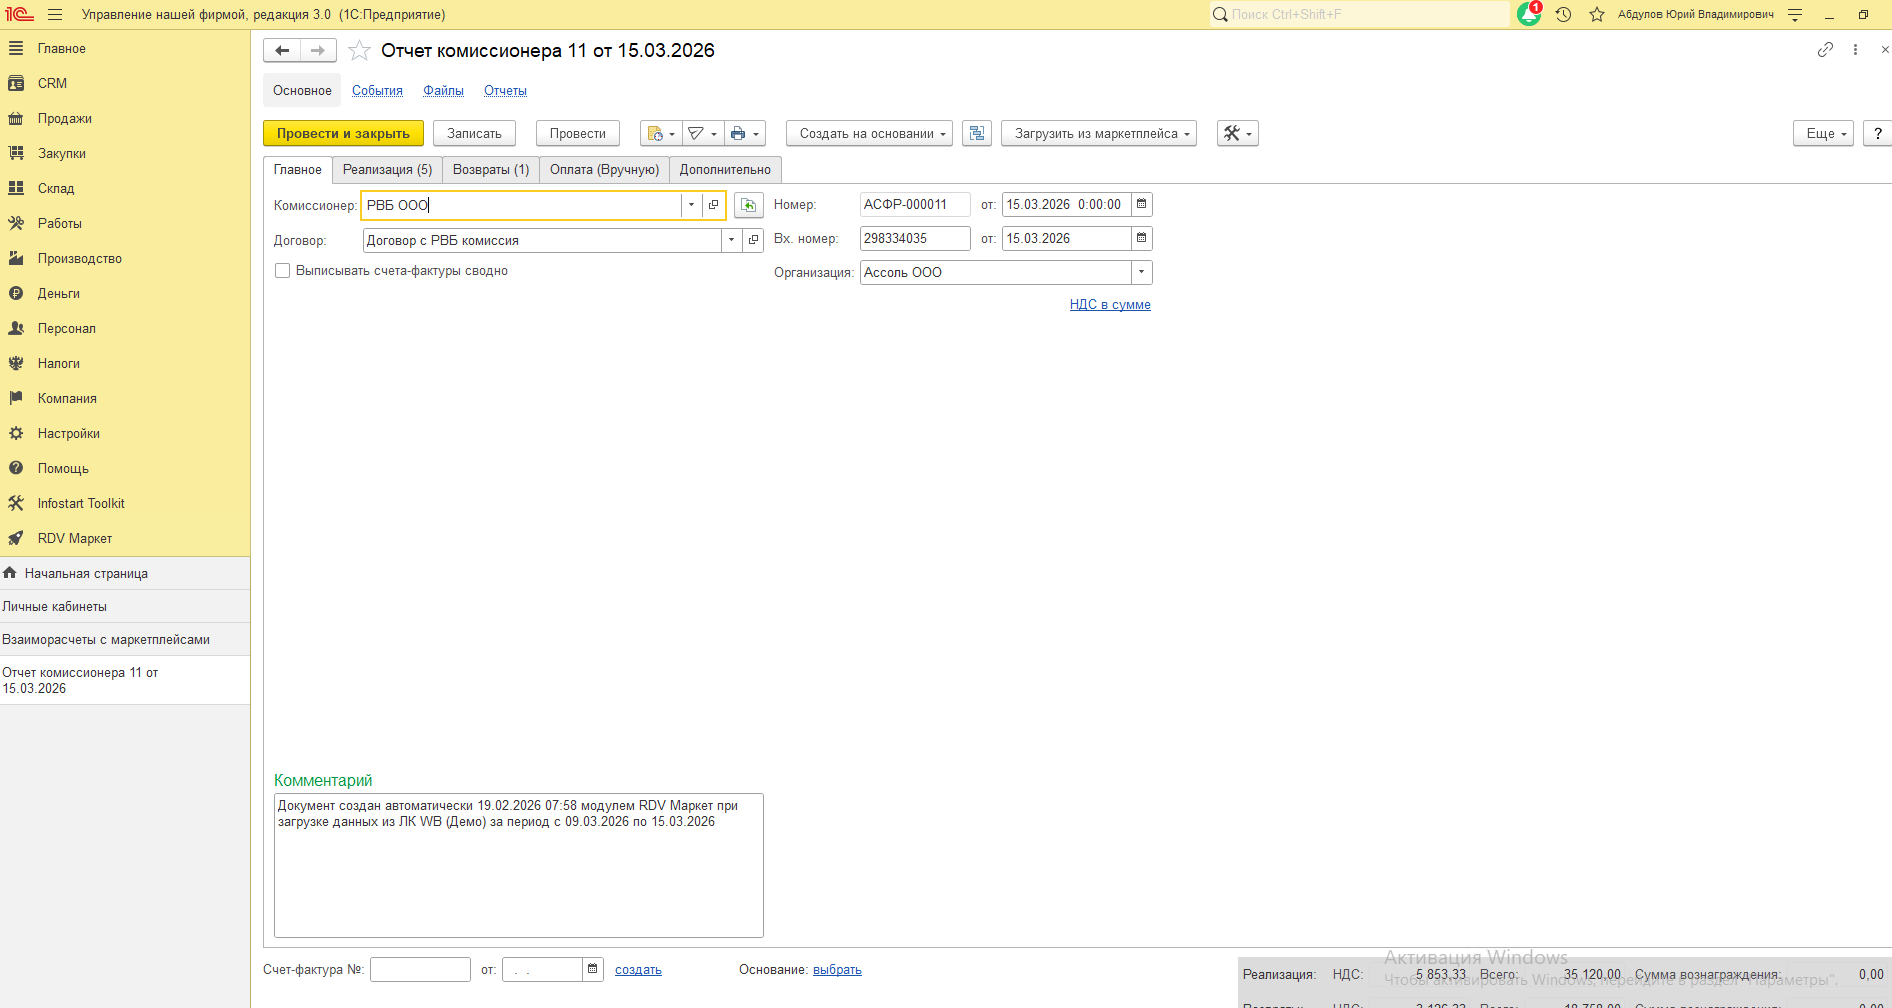This screenshot has width=1892, height=1008.
Task: Go back with the left arrow
Action: coord(282,50)
